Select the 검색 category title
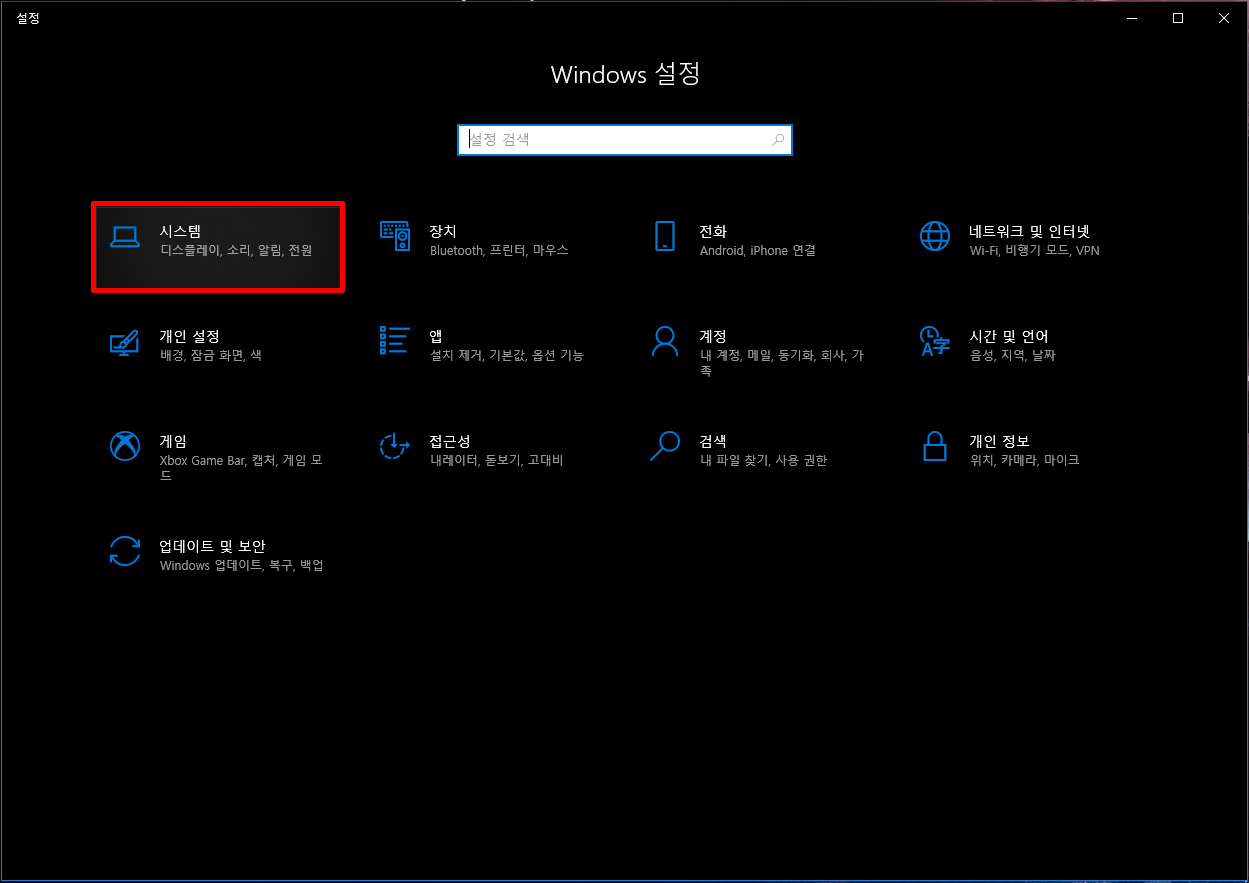 pos(713,441)
